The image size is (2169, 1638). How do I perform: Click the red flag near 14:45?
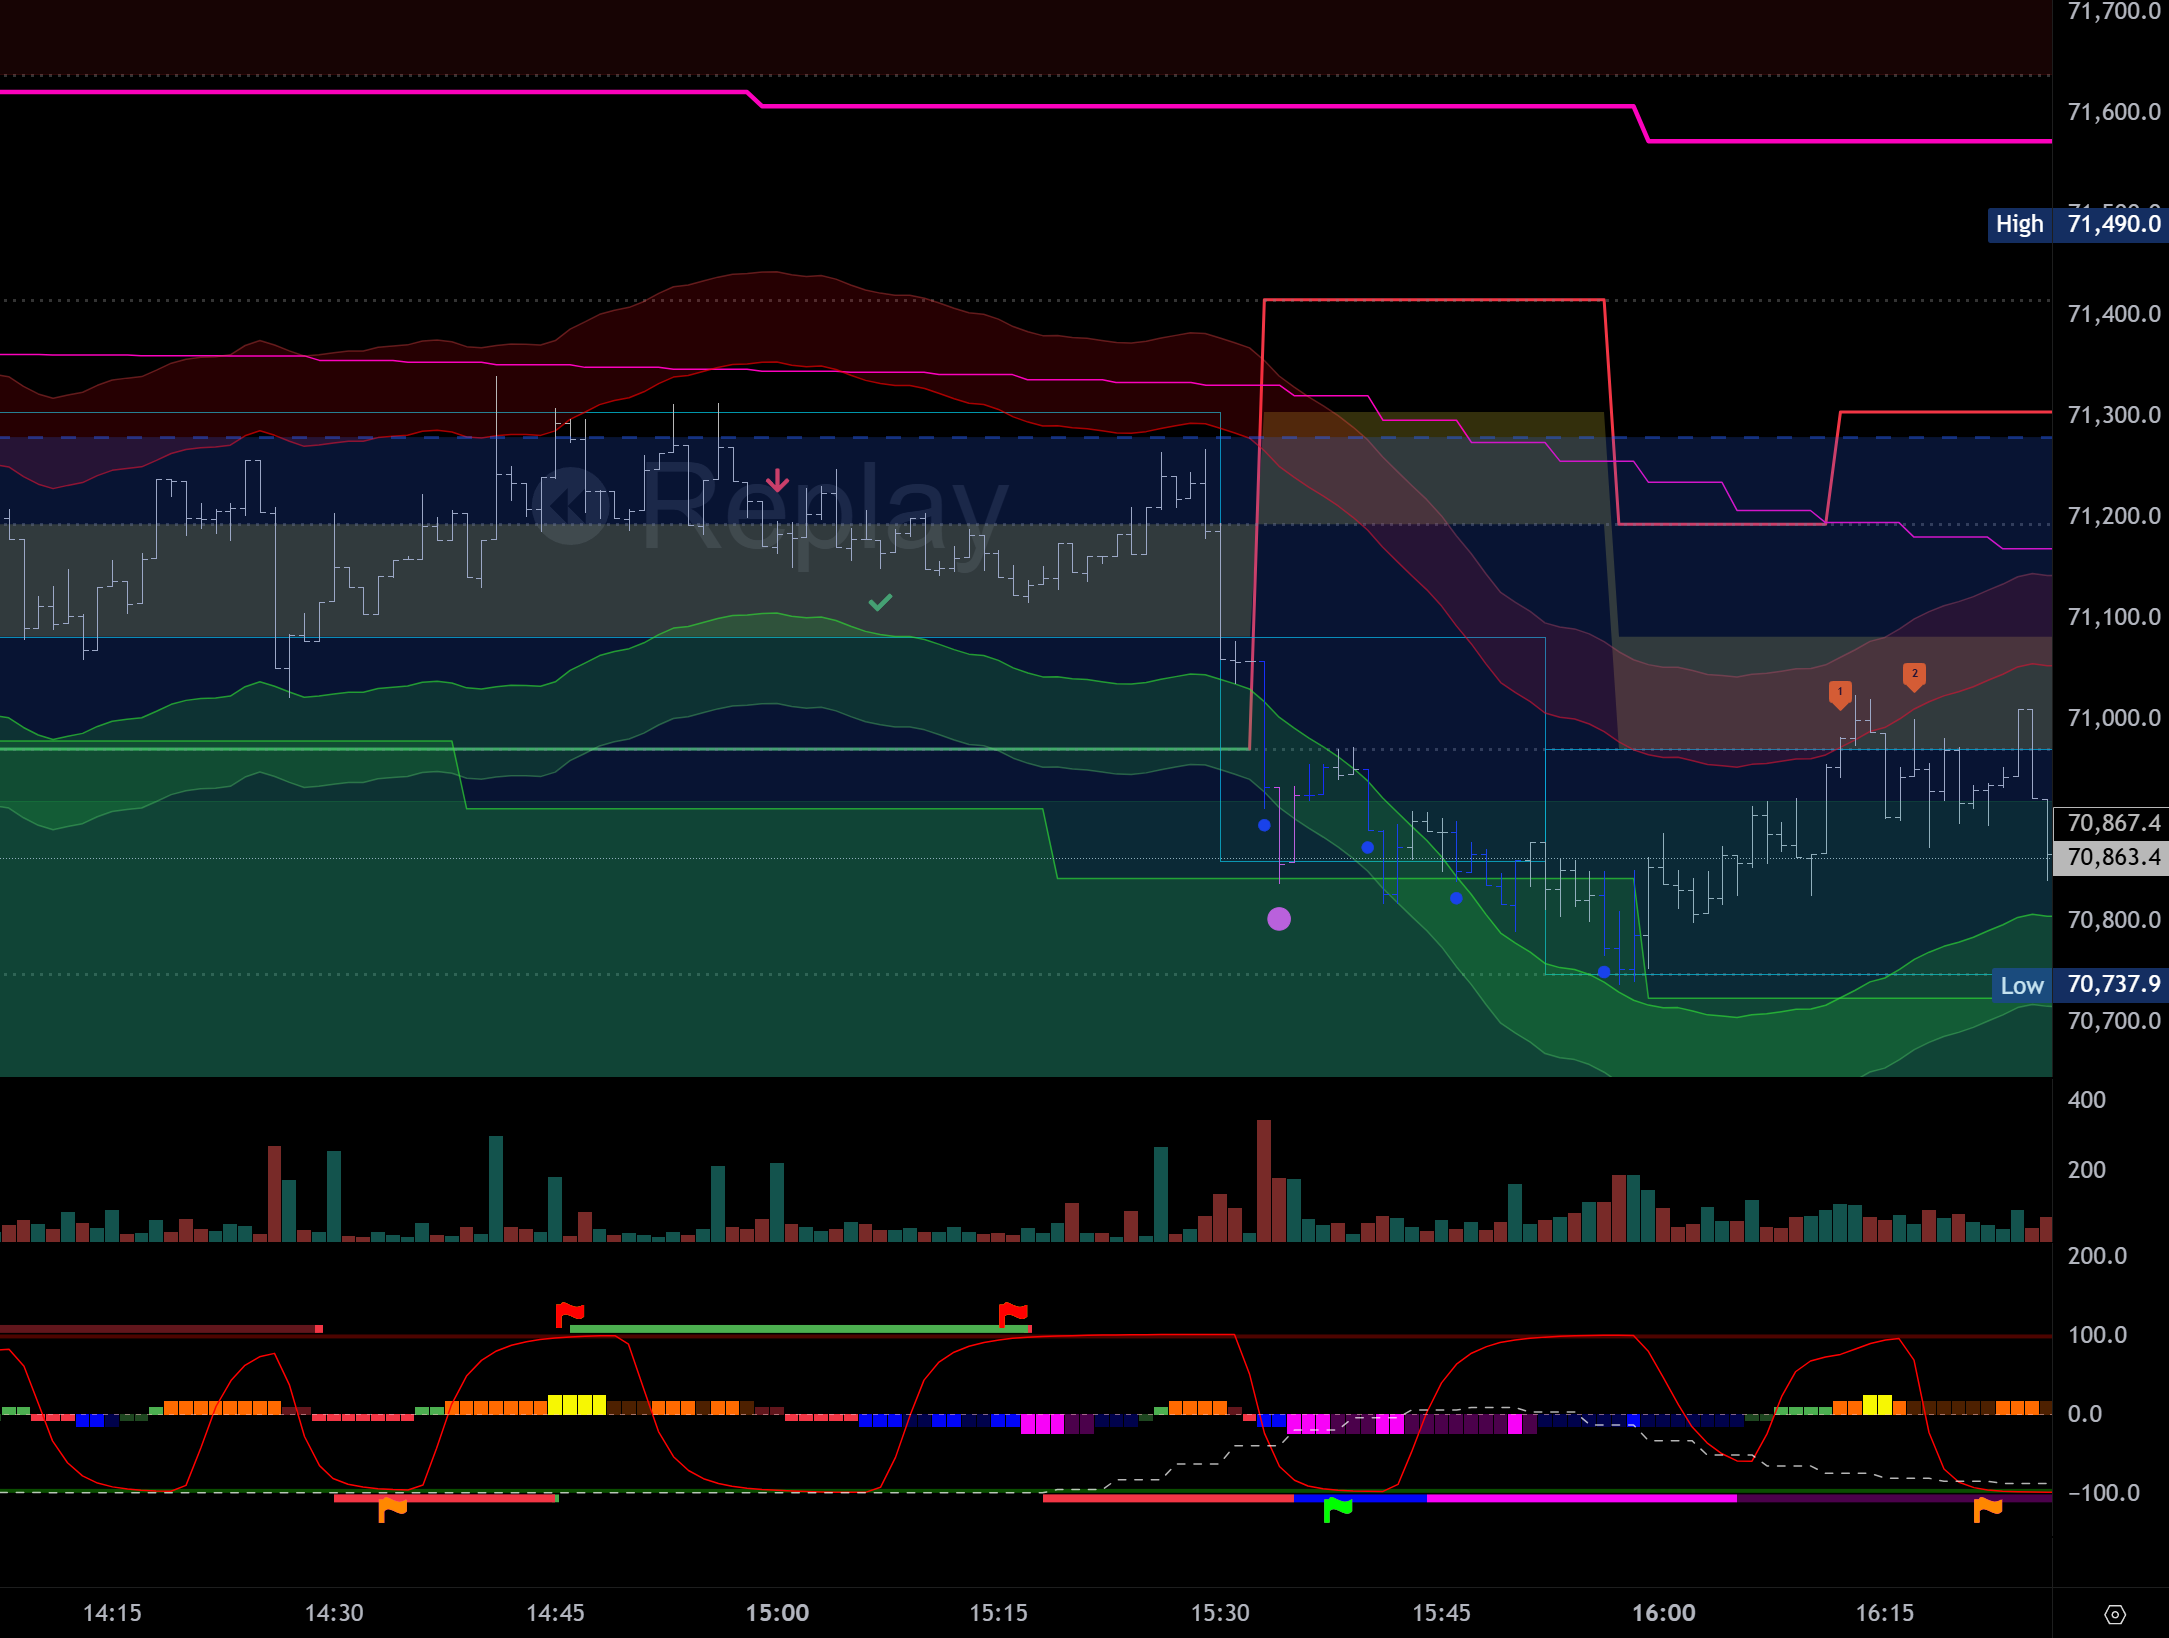(569, 1313)
